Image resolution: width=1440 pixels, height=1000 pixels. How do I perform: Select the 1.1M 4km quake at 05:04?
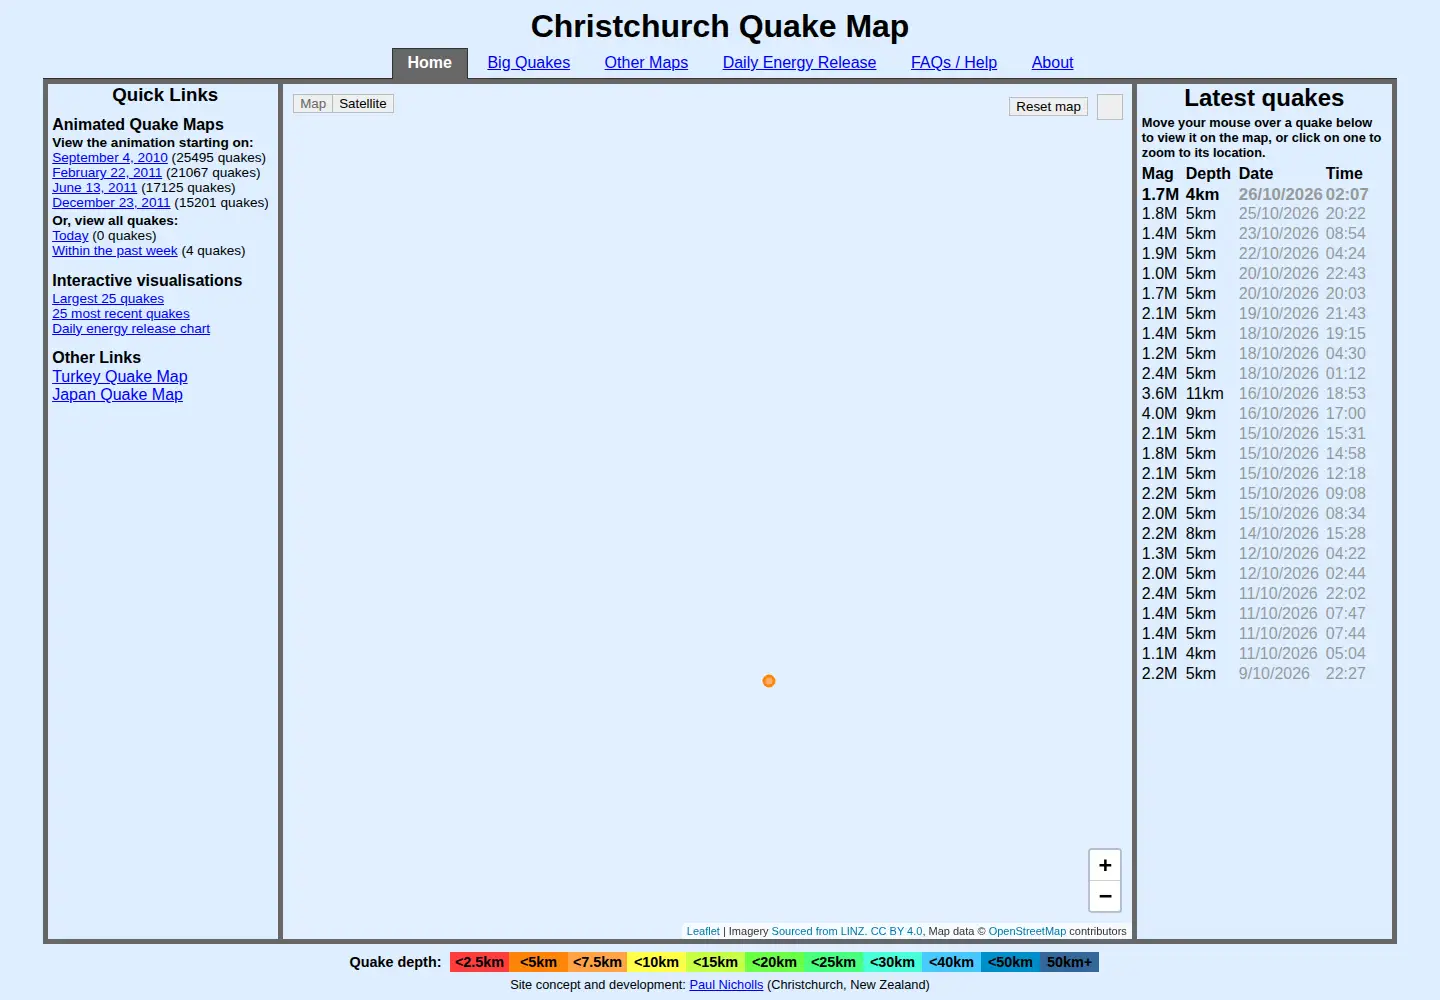[1254, 654]
